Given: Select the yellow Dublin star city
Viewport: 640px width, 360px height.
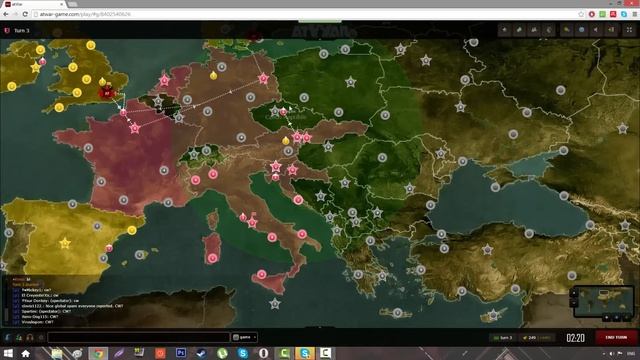Looking at the screenshot, I should pyautogui.click(x=36, y=67).
